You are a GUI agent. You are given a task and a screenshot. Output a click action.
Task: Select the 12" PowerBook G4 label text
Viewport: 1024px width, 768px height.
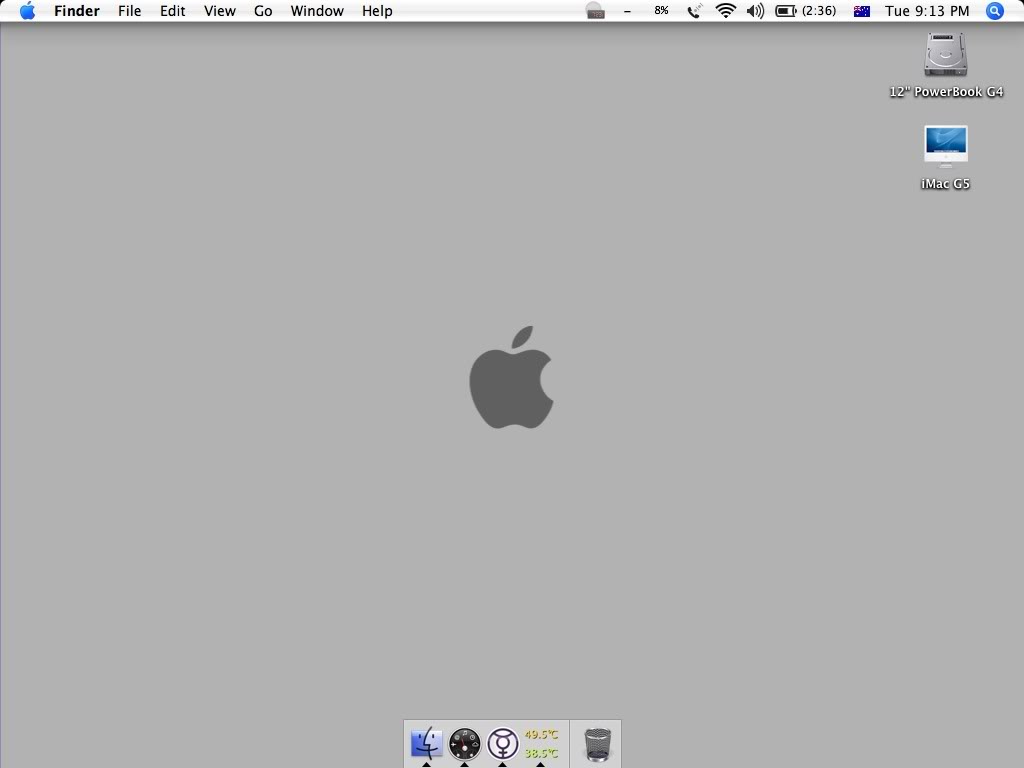click(946, 92)
